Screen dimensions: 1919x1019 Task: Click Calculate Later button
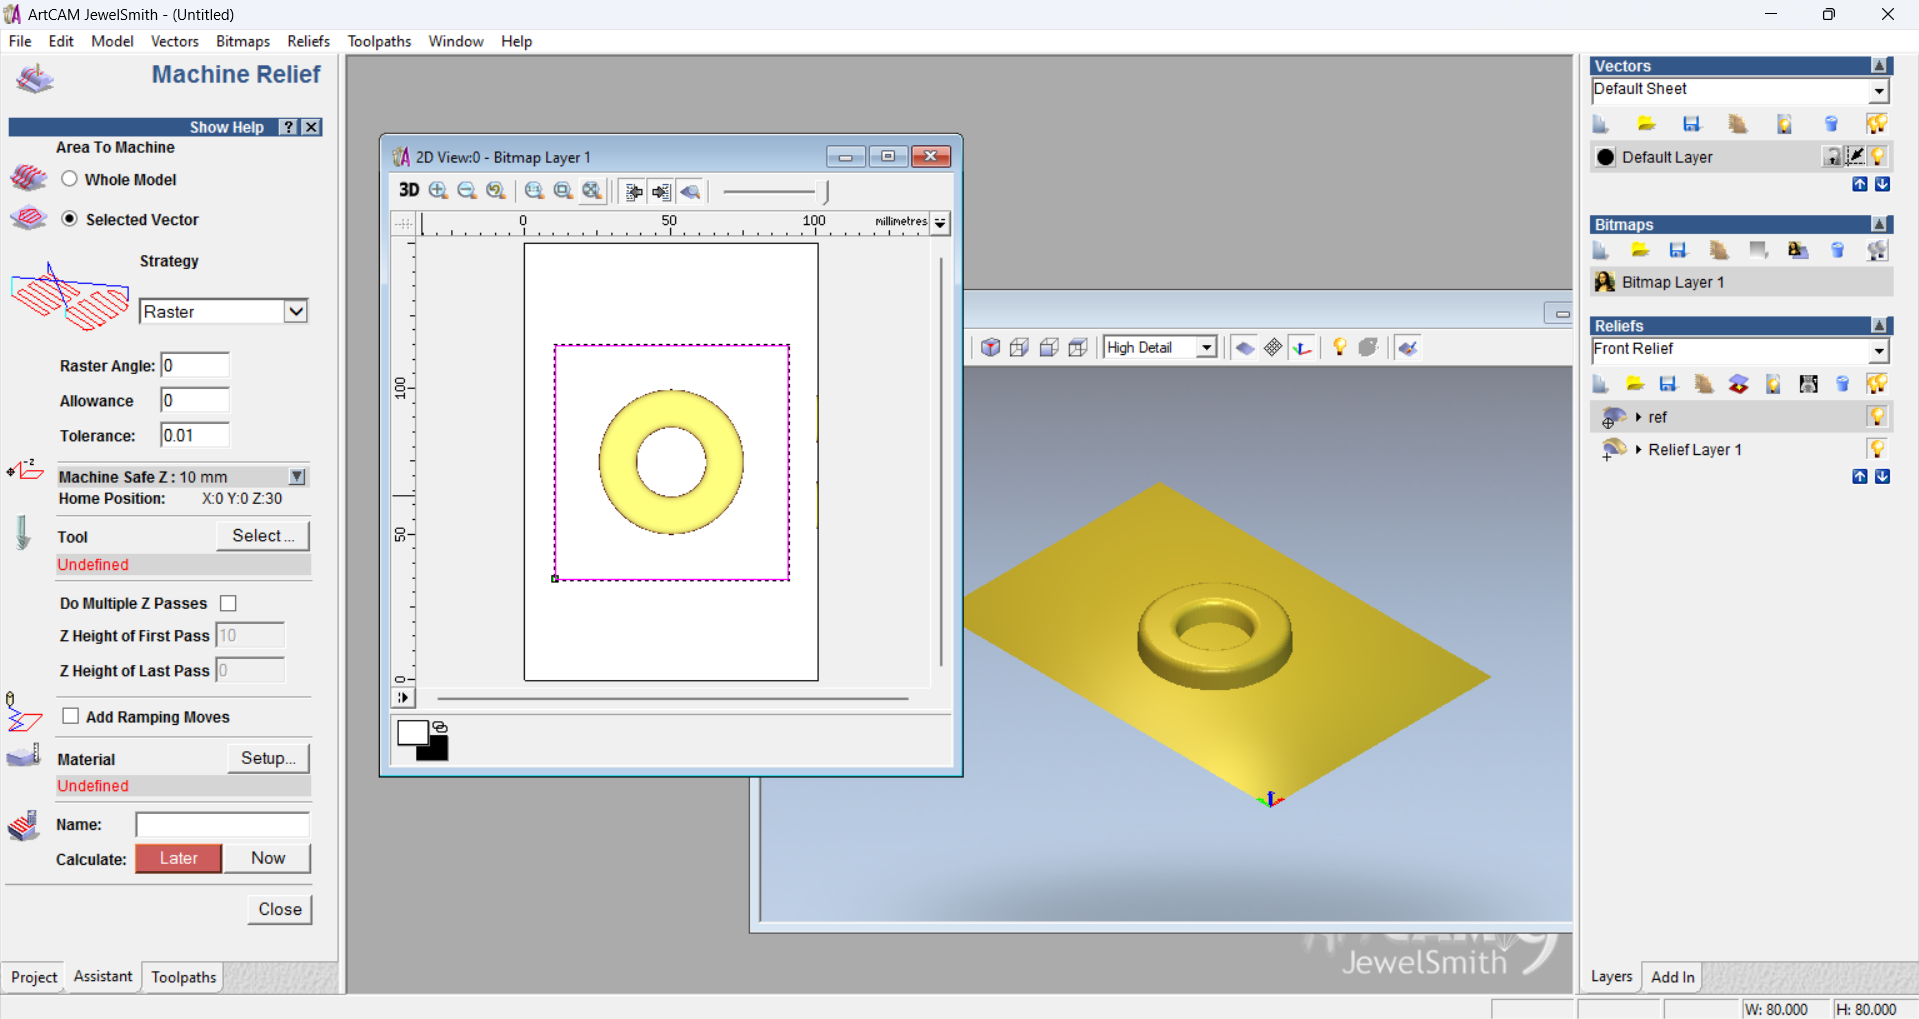[x=178, y=858]
